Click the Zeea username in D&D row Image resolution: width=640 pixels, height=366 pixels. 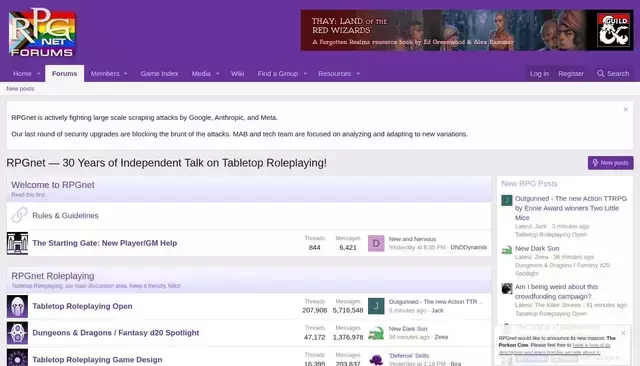coord(441,337)
